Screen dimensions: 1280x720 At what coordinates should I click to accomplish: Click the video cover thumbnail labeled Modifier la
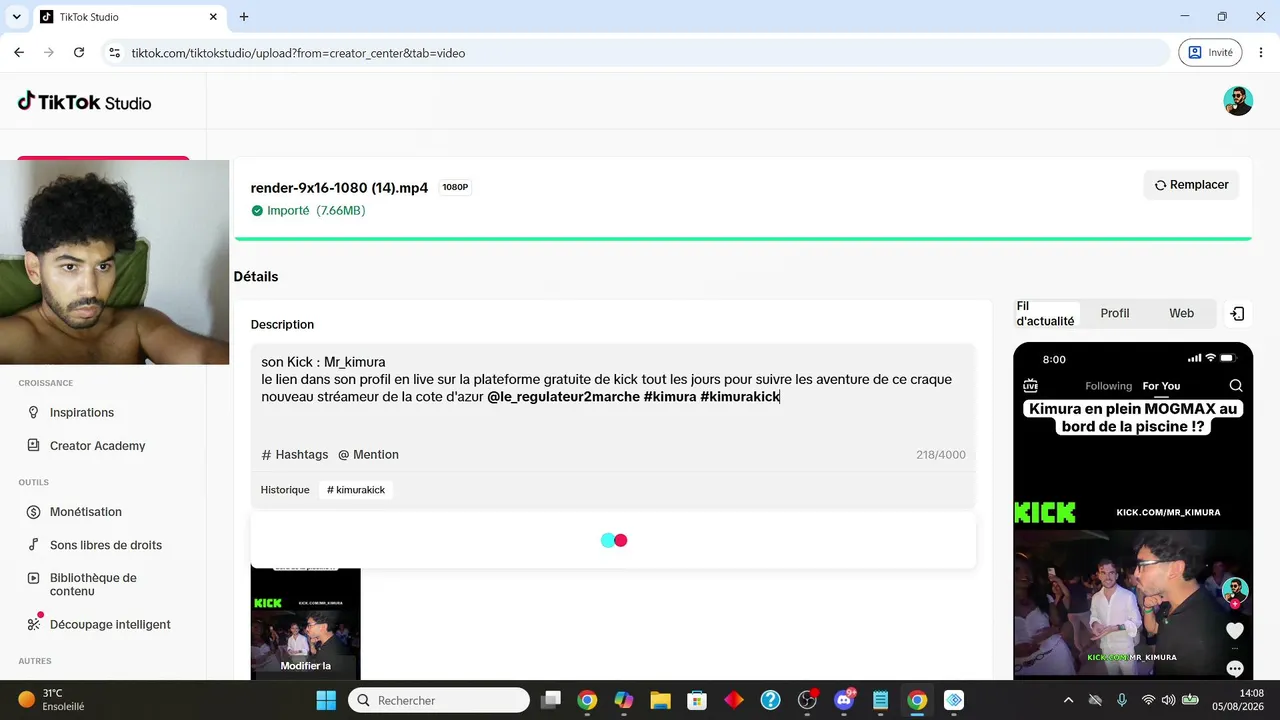(x=306, y=624)
